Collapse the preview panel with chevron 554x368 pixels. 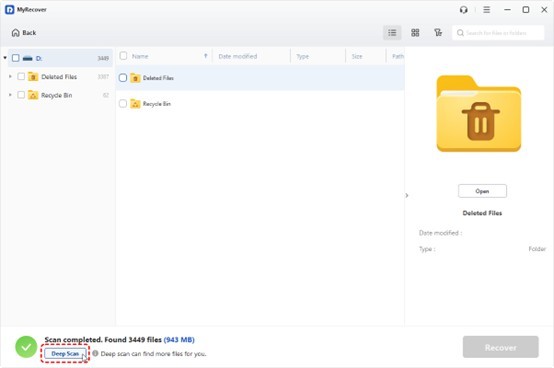pos(407,195)
